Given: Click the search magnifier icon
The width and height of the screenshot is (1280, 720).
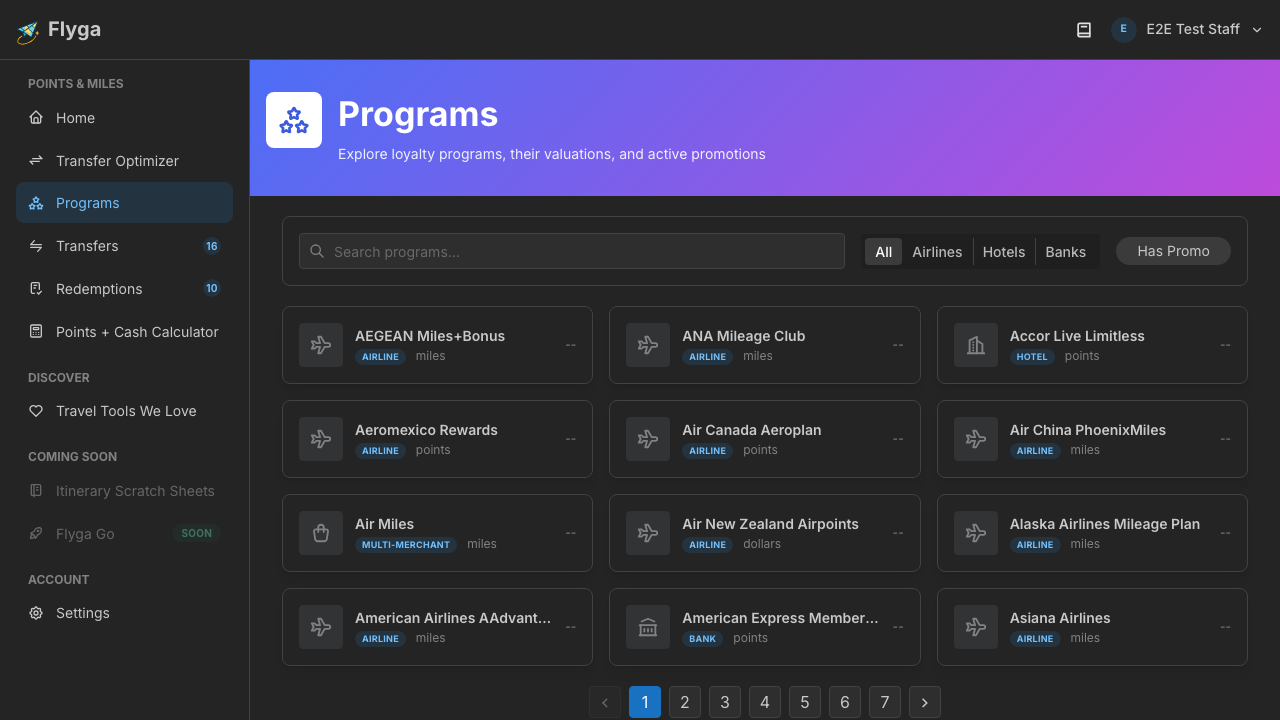Looking at the screenshot, I should click(317, 251).
